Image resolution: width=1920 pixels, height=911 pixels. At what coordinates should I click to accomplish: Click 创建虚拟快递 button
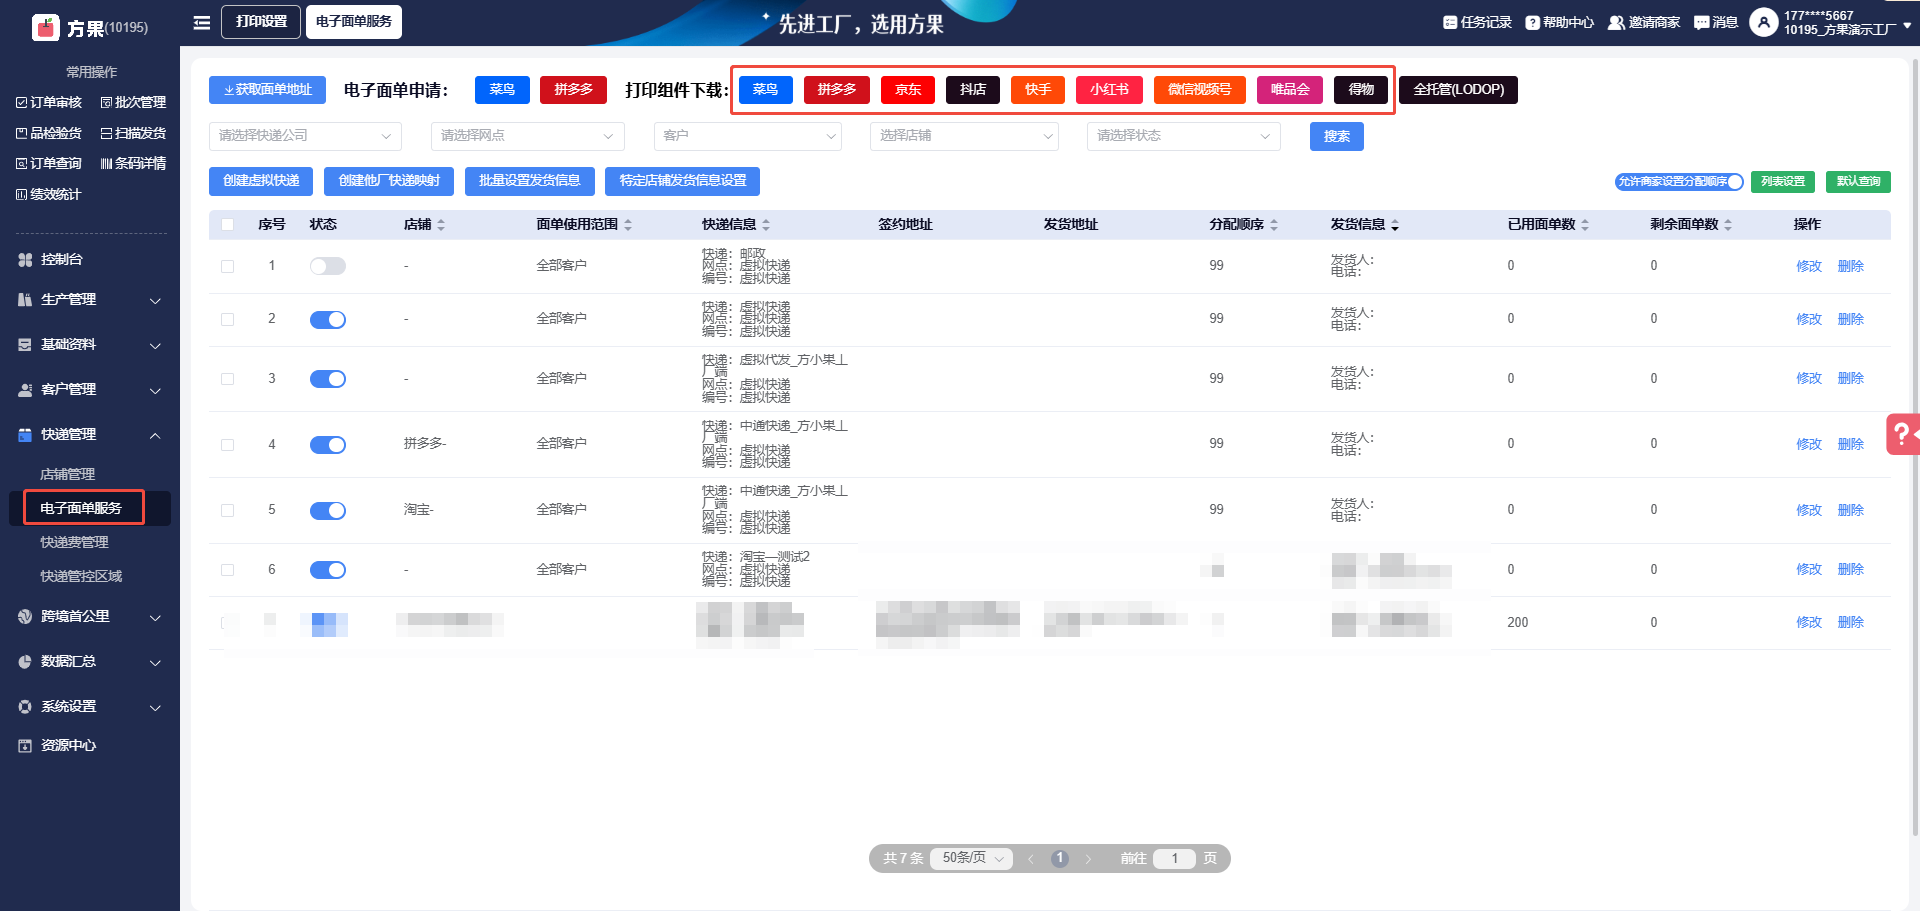coord(261,181)
